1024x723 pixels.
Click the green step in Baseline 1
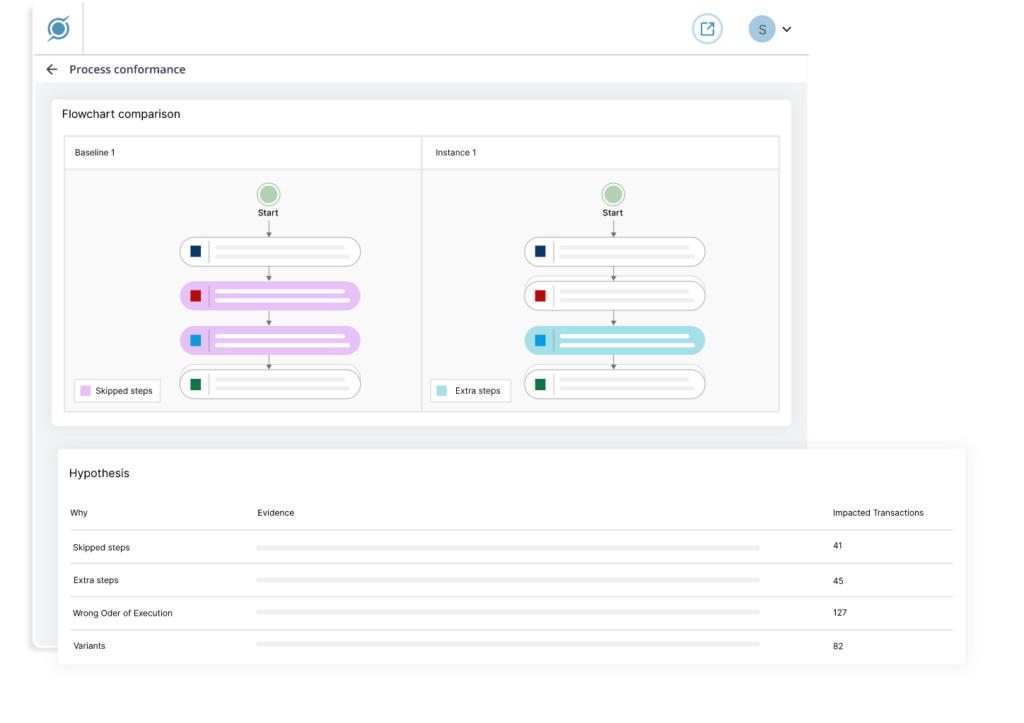(x=269, y=384)
